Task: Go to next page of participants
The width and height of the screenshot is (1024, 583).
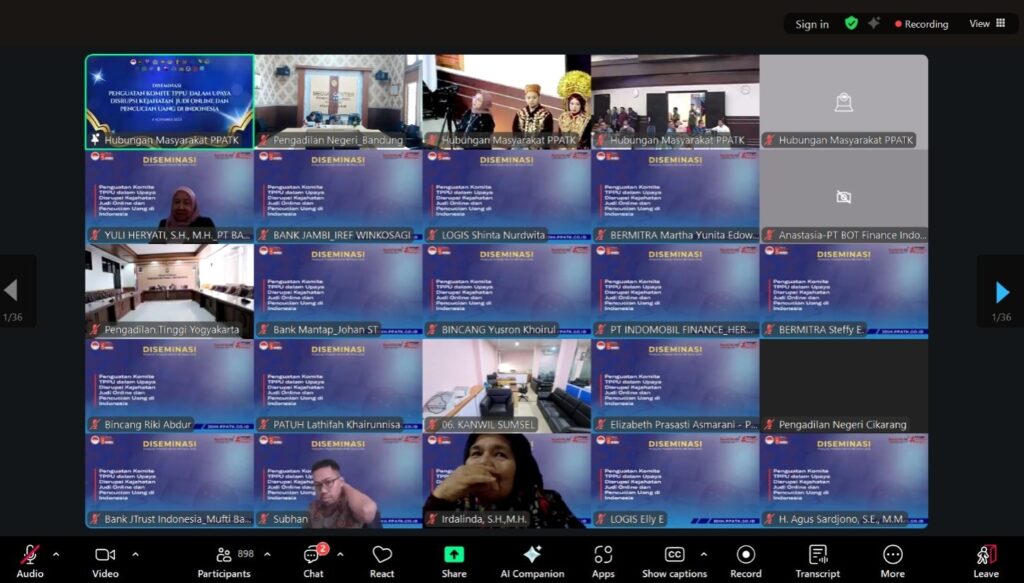Action: pos(1001,292)
